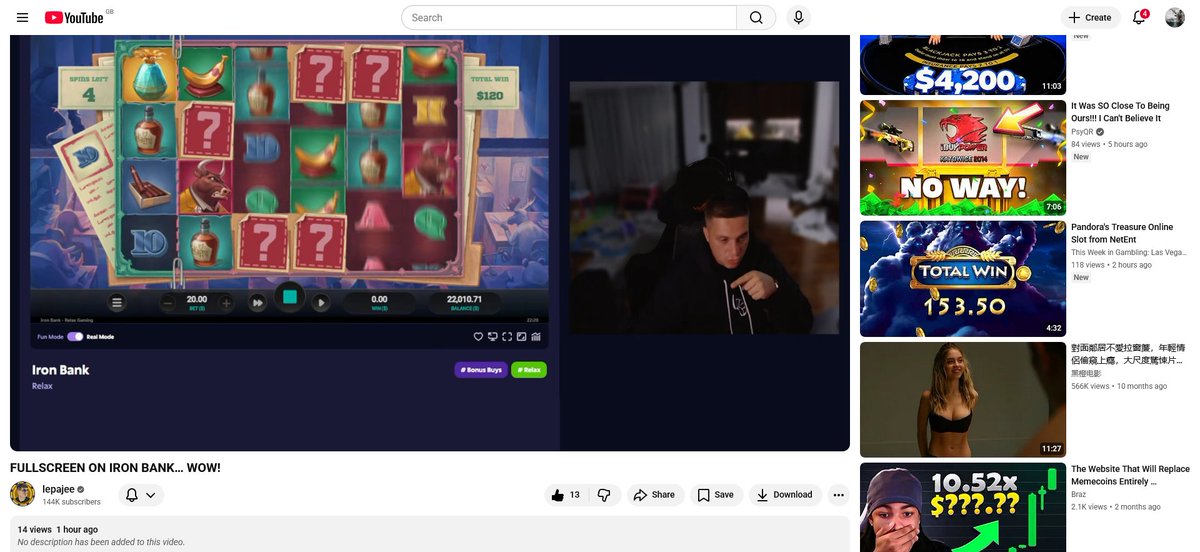Expand the video description box

[x=430, y=534]
